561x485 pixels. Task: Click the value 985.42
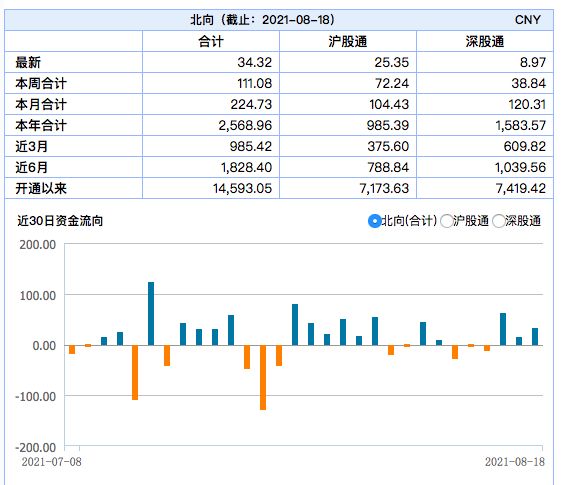click(251, 146)
